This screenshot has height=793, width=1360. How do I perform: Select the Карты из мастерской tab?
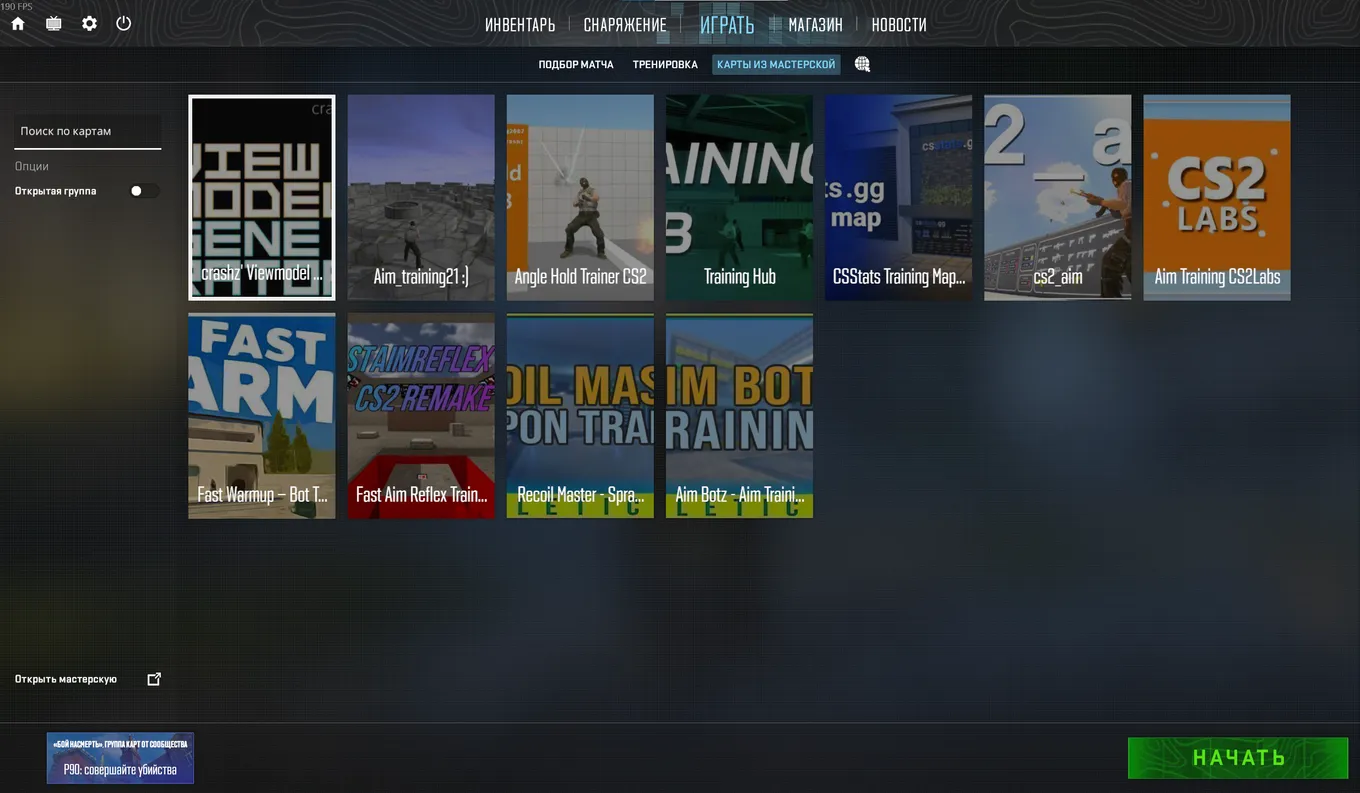pyautogui.click(x=776, y=64)
